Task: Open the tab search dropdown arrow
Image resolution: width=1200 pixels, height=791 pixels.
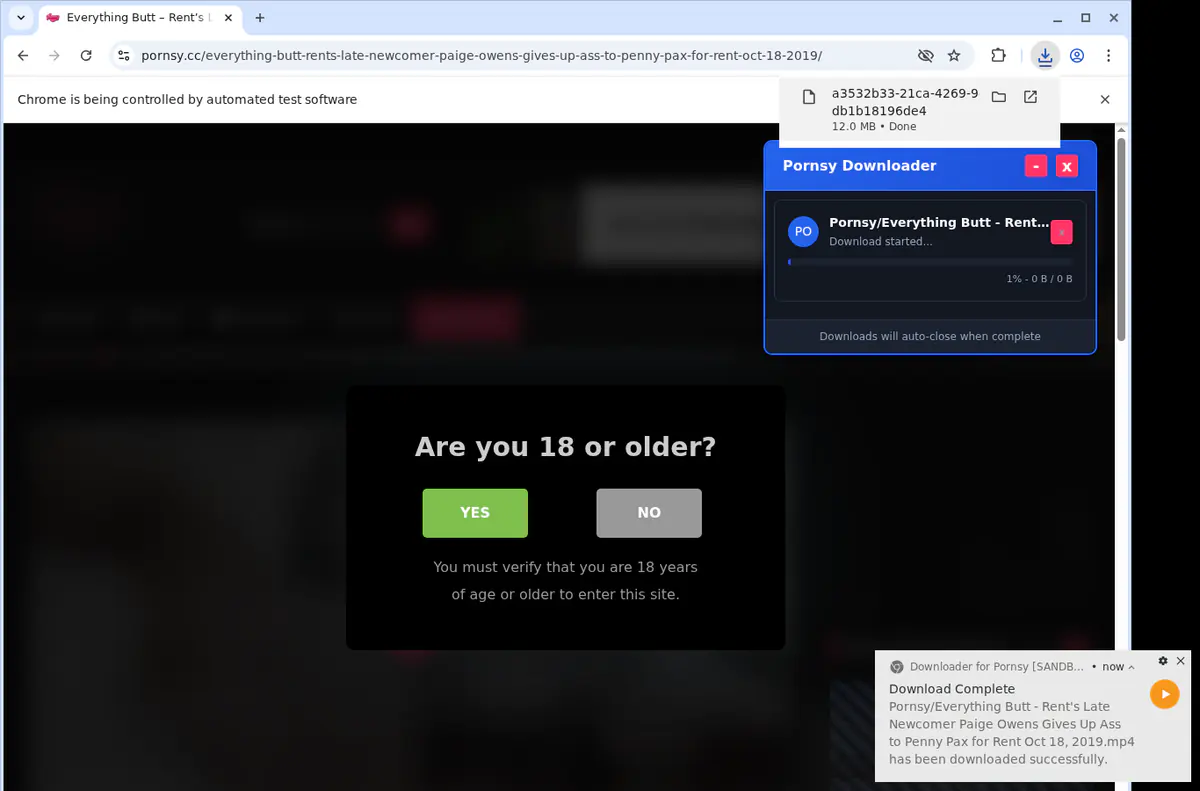Action: [21, 18]
